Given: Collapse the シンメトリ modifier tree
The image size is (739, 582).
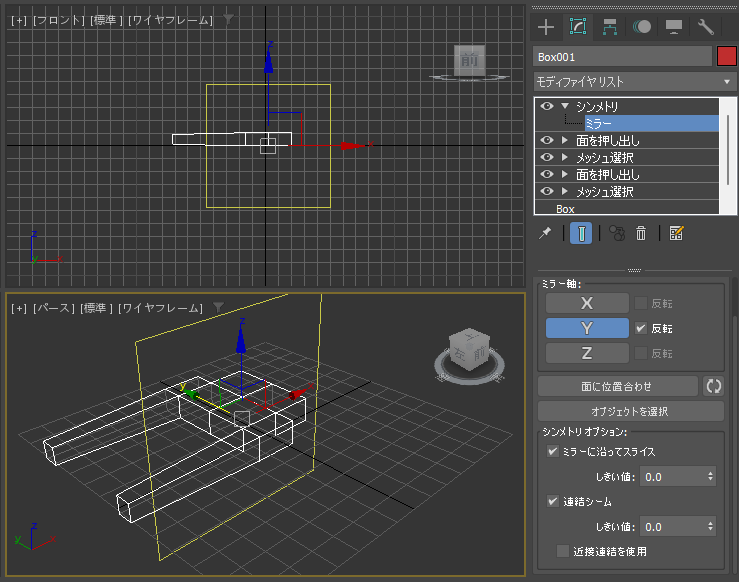Looking at the screenshot, I should coord(565,106).
